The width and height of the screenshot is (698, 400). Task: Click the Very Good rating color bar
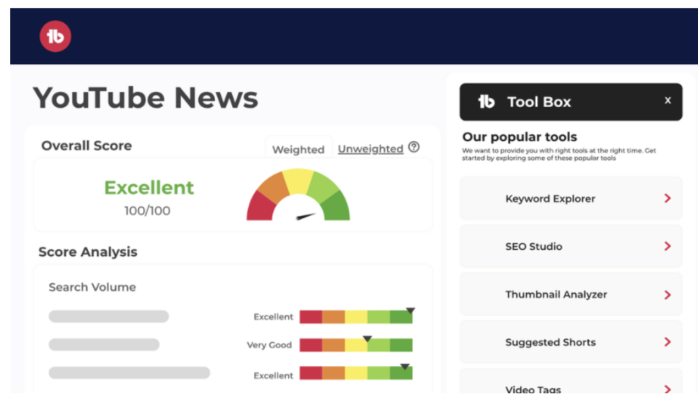356,345
